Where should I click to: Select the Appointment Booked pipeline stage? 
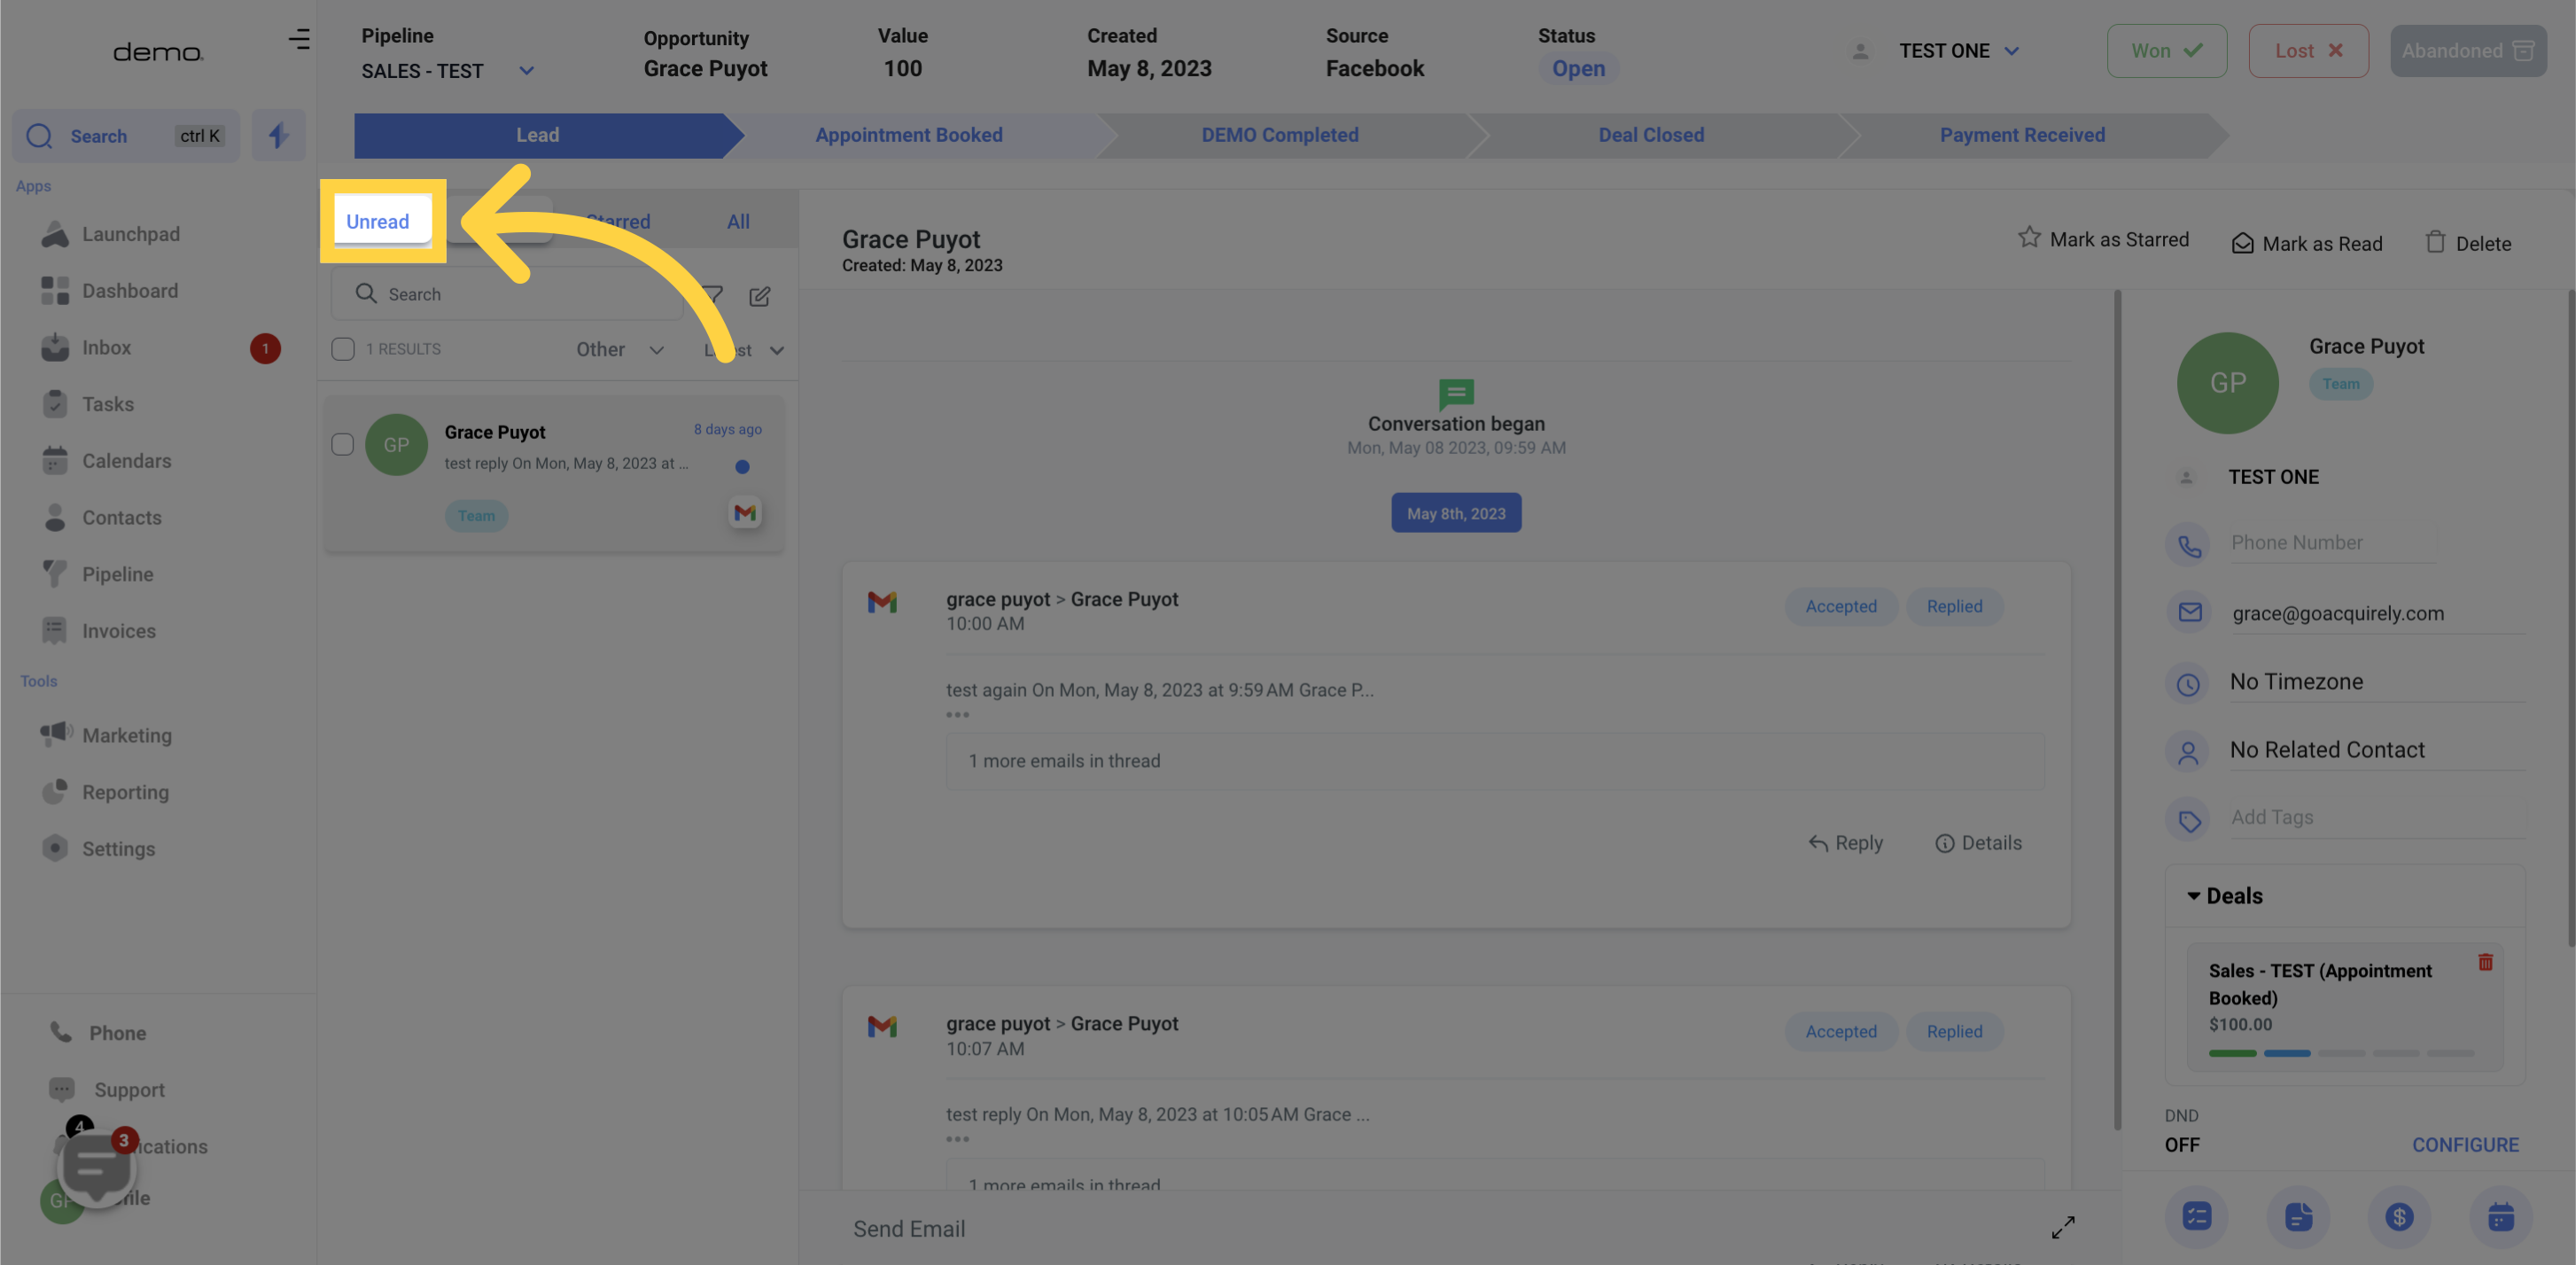coord(908,135)
